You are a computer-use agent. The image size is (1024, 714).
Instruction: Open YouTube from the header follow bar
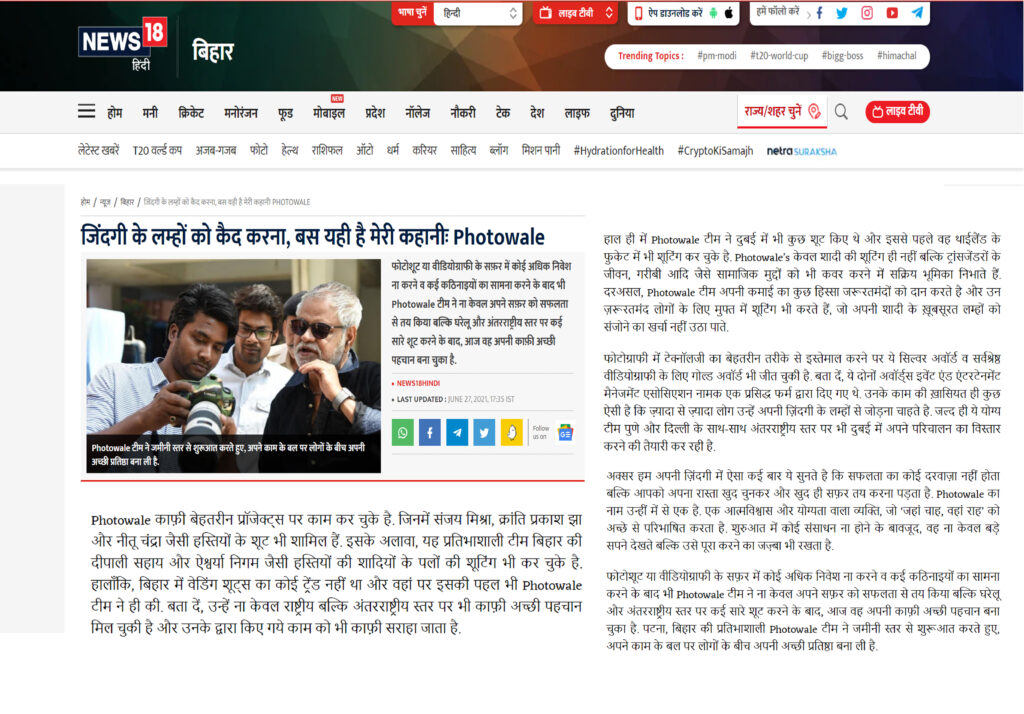[x=892, y=13]
